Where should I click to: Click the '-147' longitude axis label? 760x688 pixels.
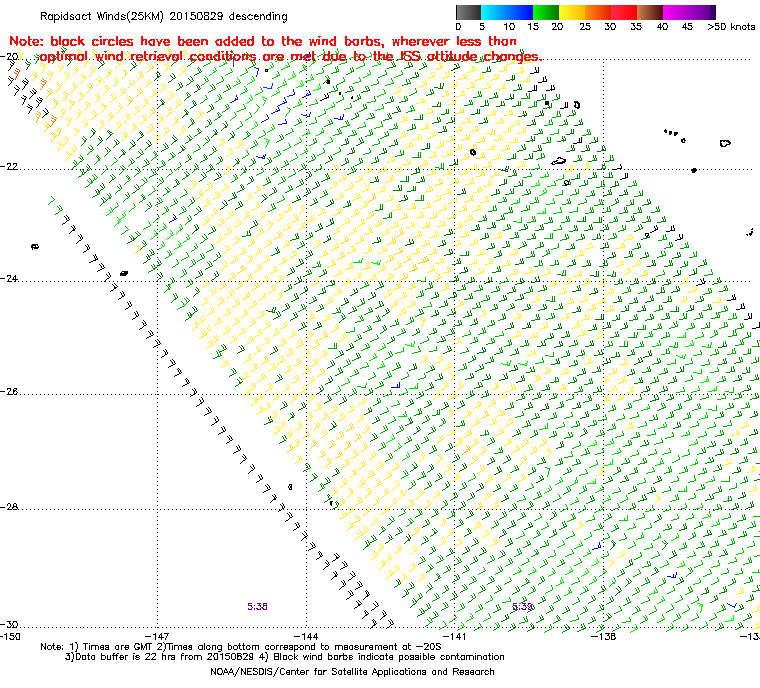[158, 636]
